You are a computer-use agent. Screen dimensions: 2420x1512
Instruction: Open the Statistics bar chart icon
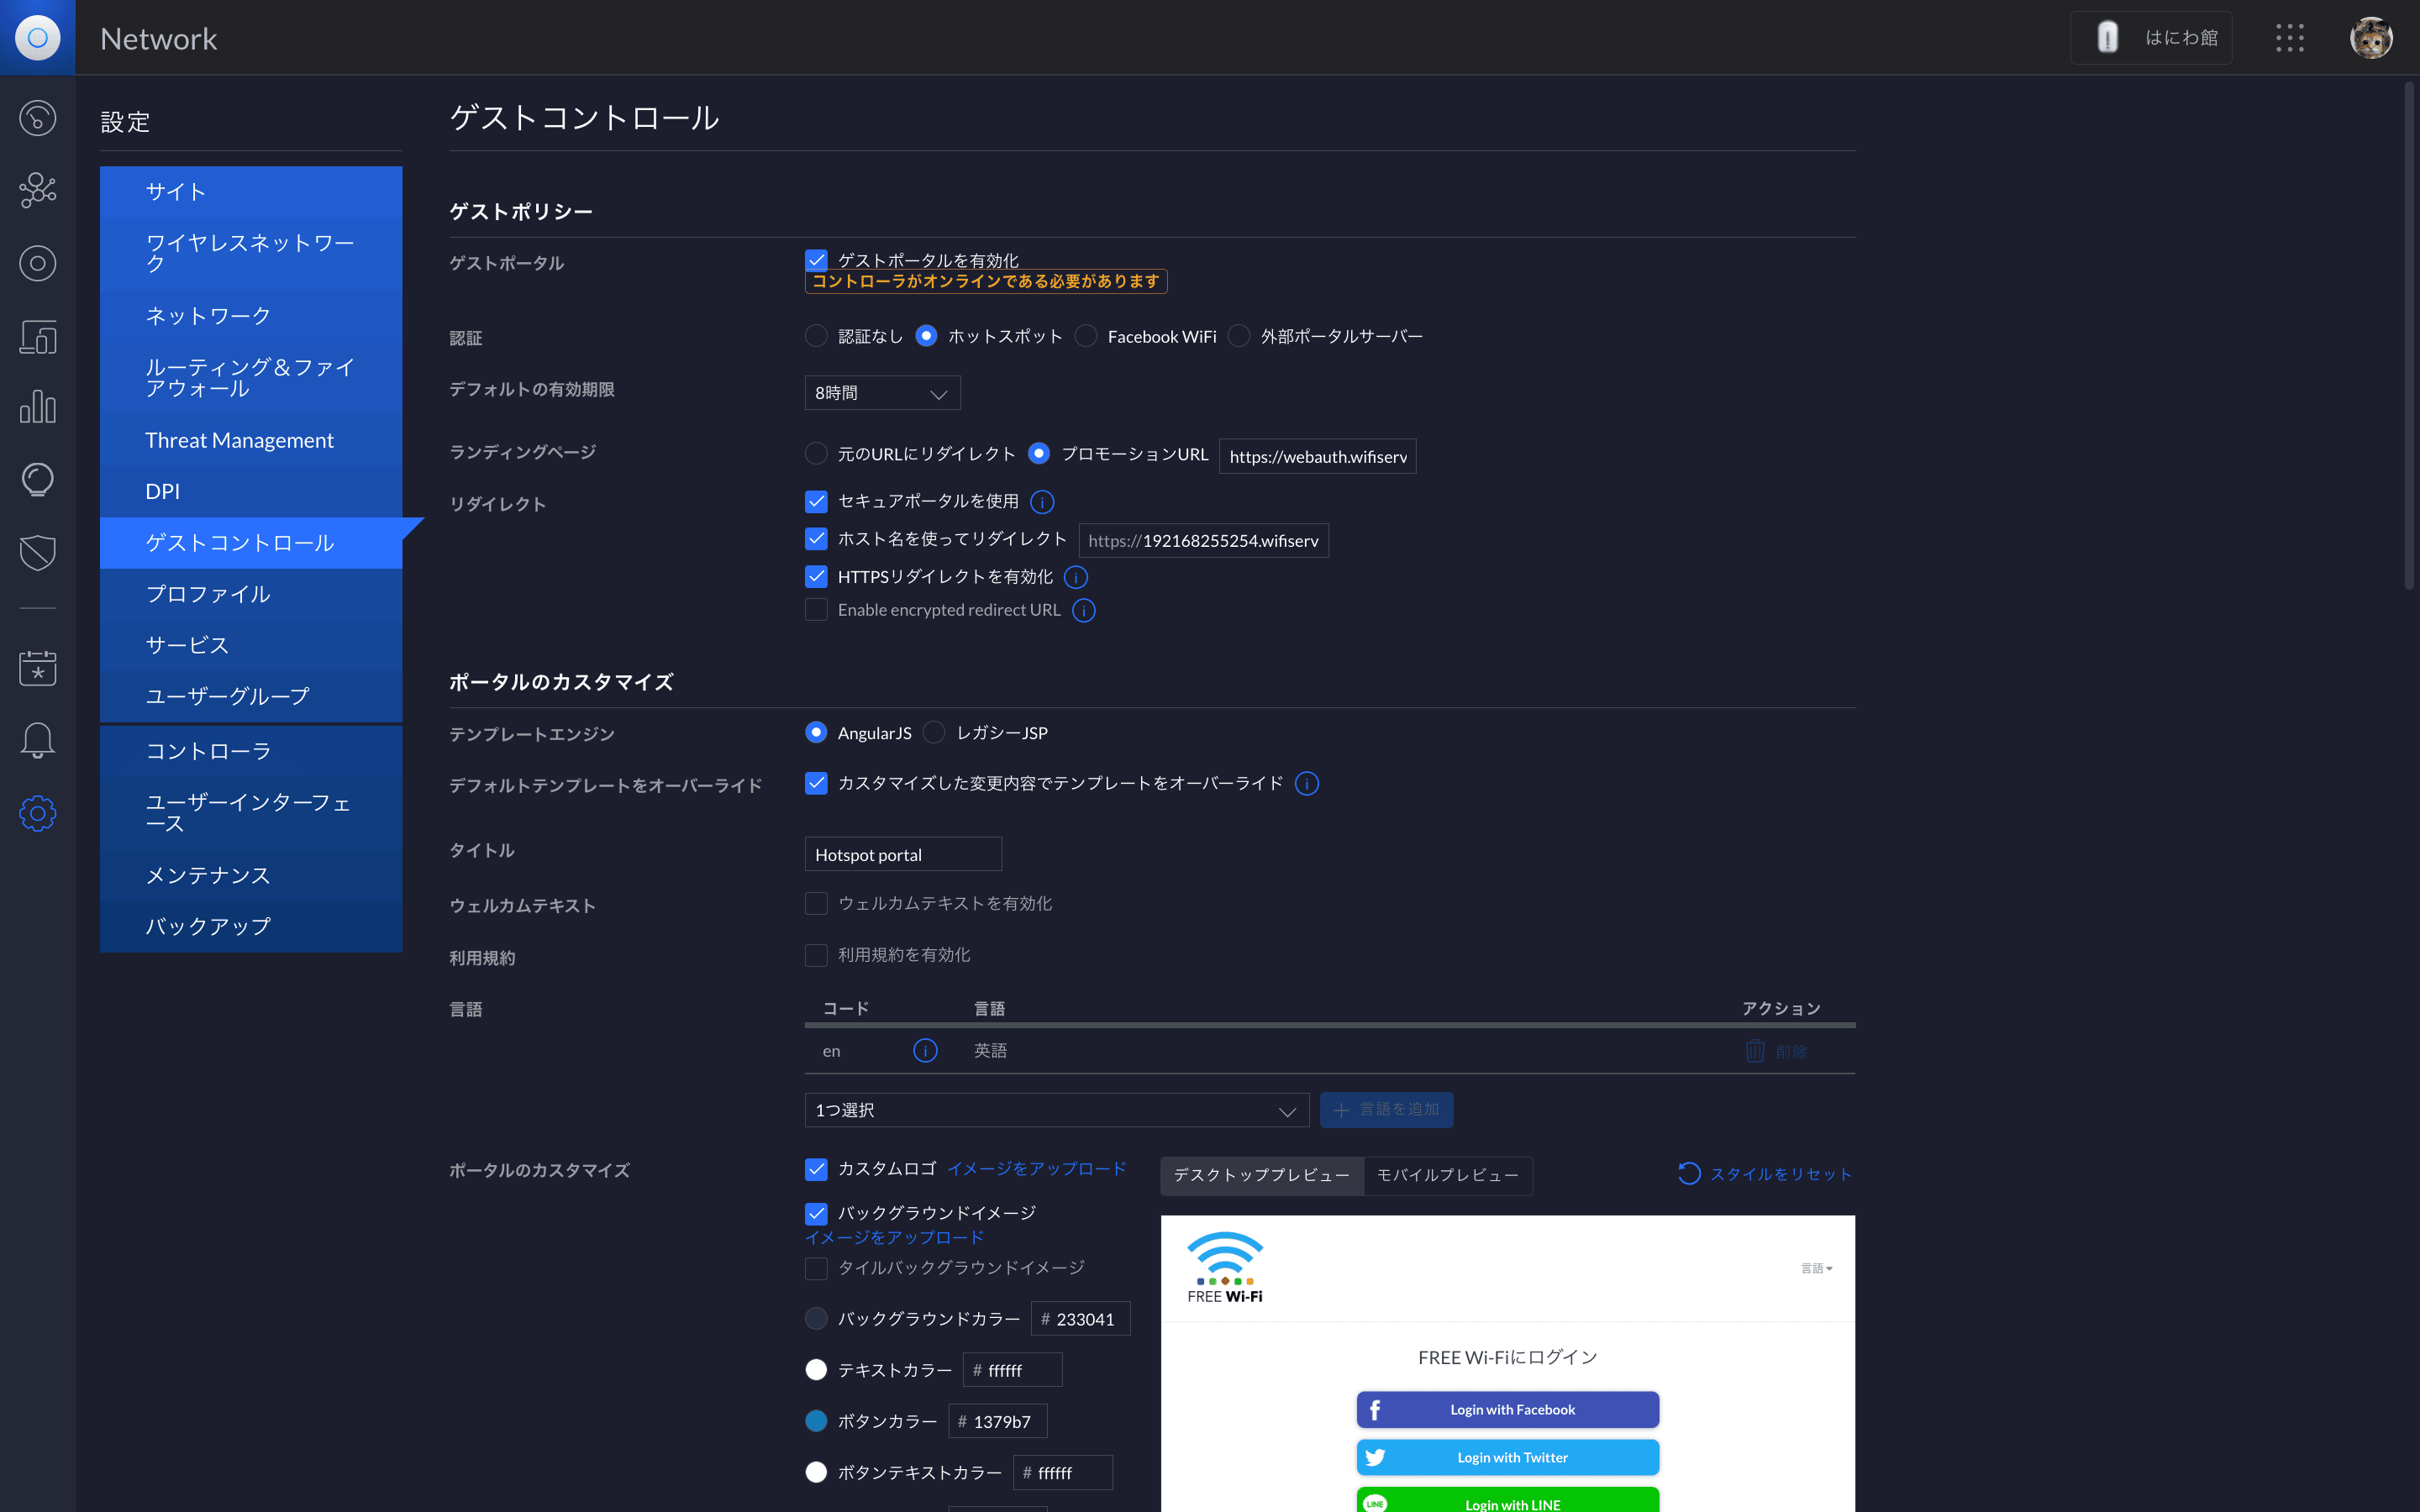[37, 407]
